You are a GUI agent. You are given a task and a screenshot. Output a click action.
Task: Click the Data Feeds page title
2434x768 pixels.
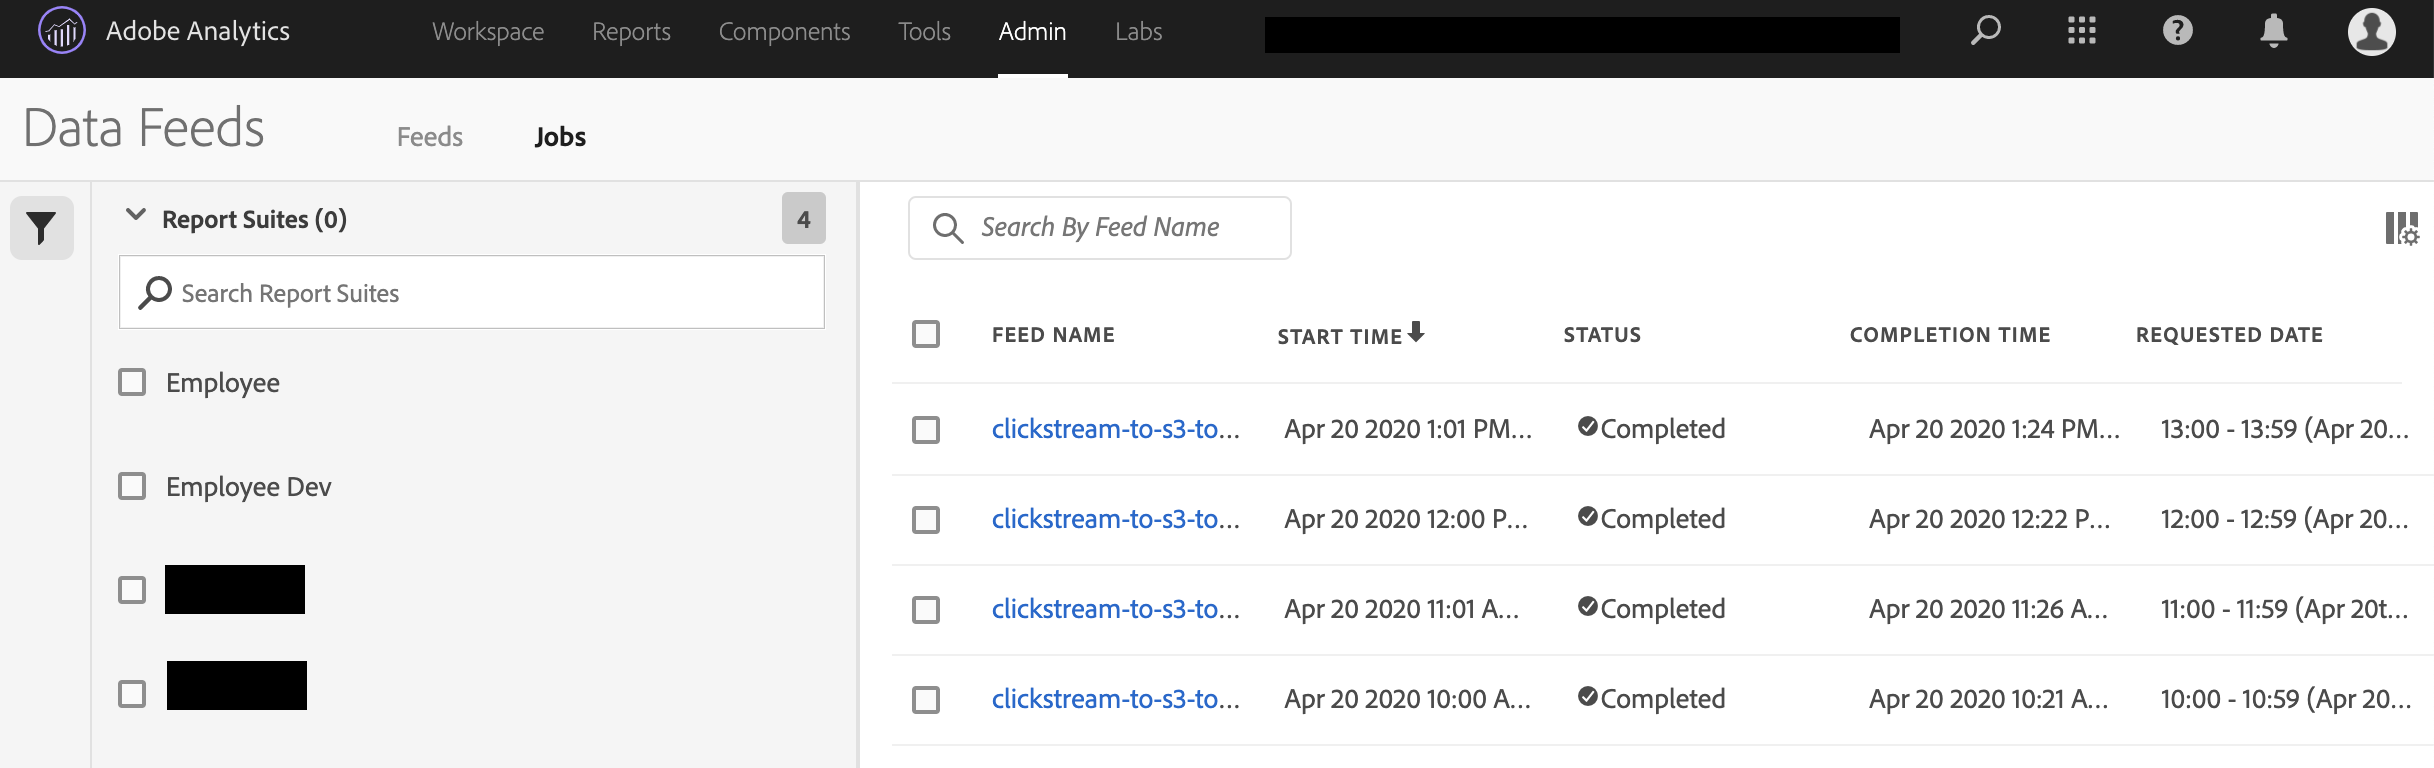pyautogui.click(x=144, y=128)
